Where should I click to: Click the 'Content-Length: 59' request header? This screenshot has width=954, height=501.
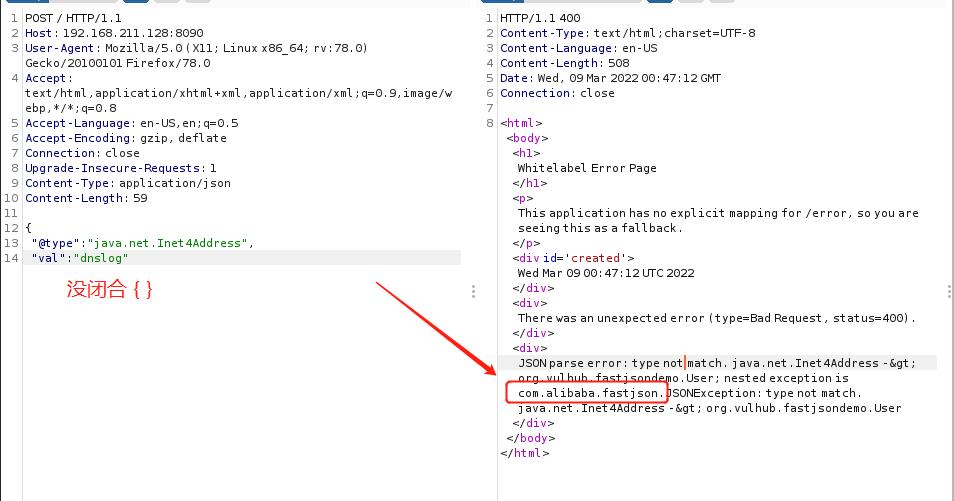point(86,198)
